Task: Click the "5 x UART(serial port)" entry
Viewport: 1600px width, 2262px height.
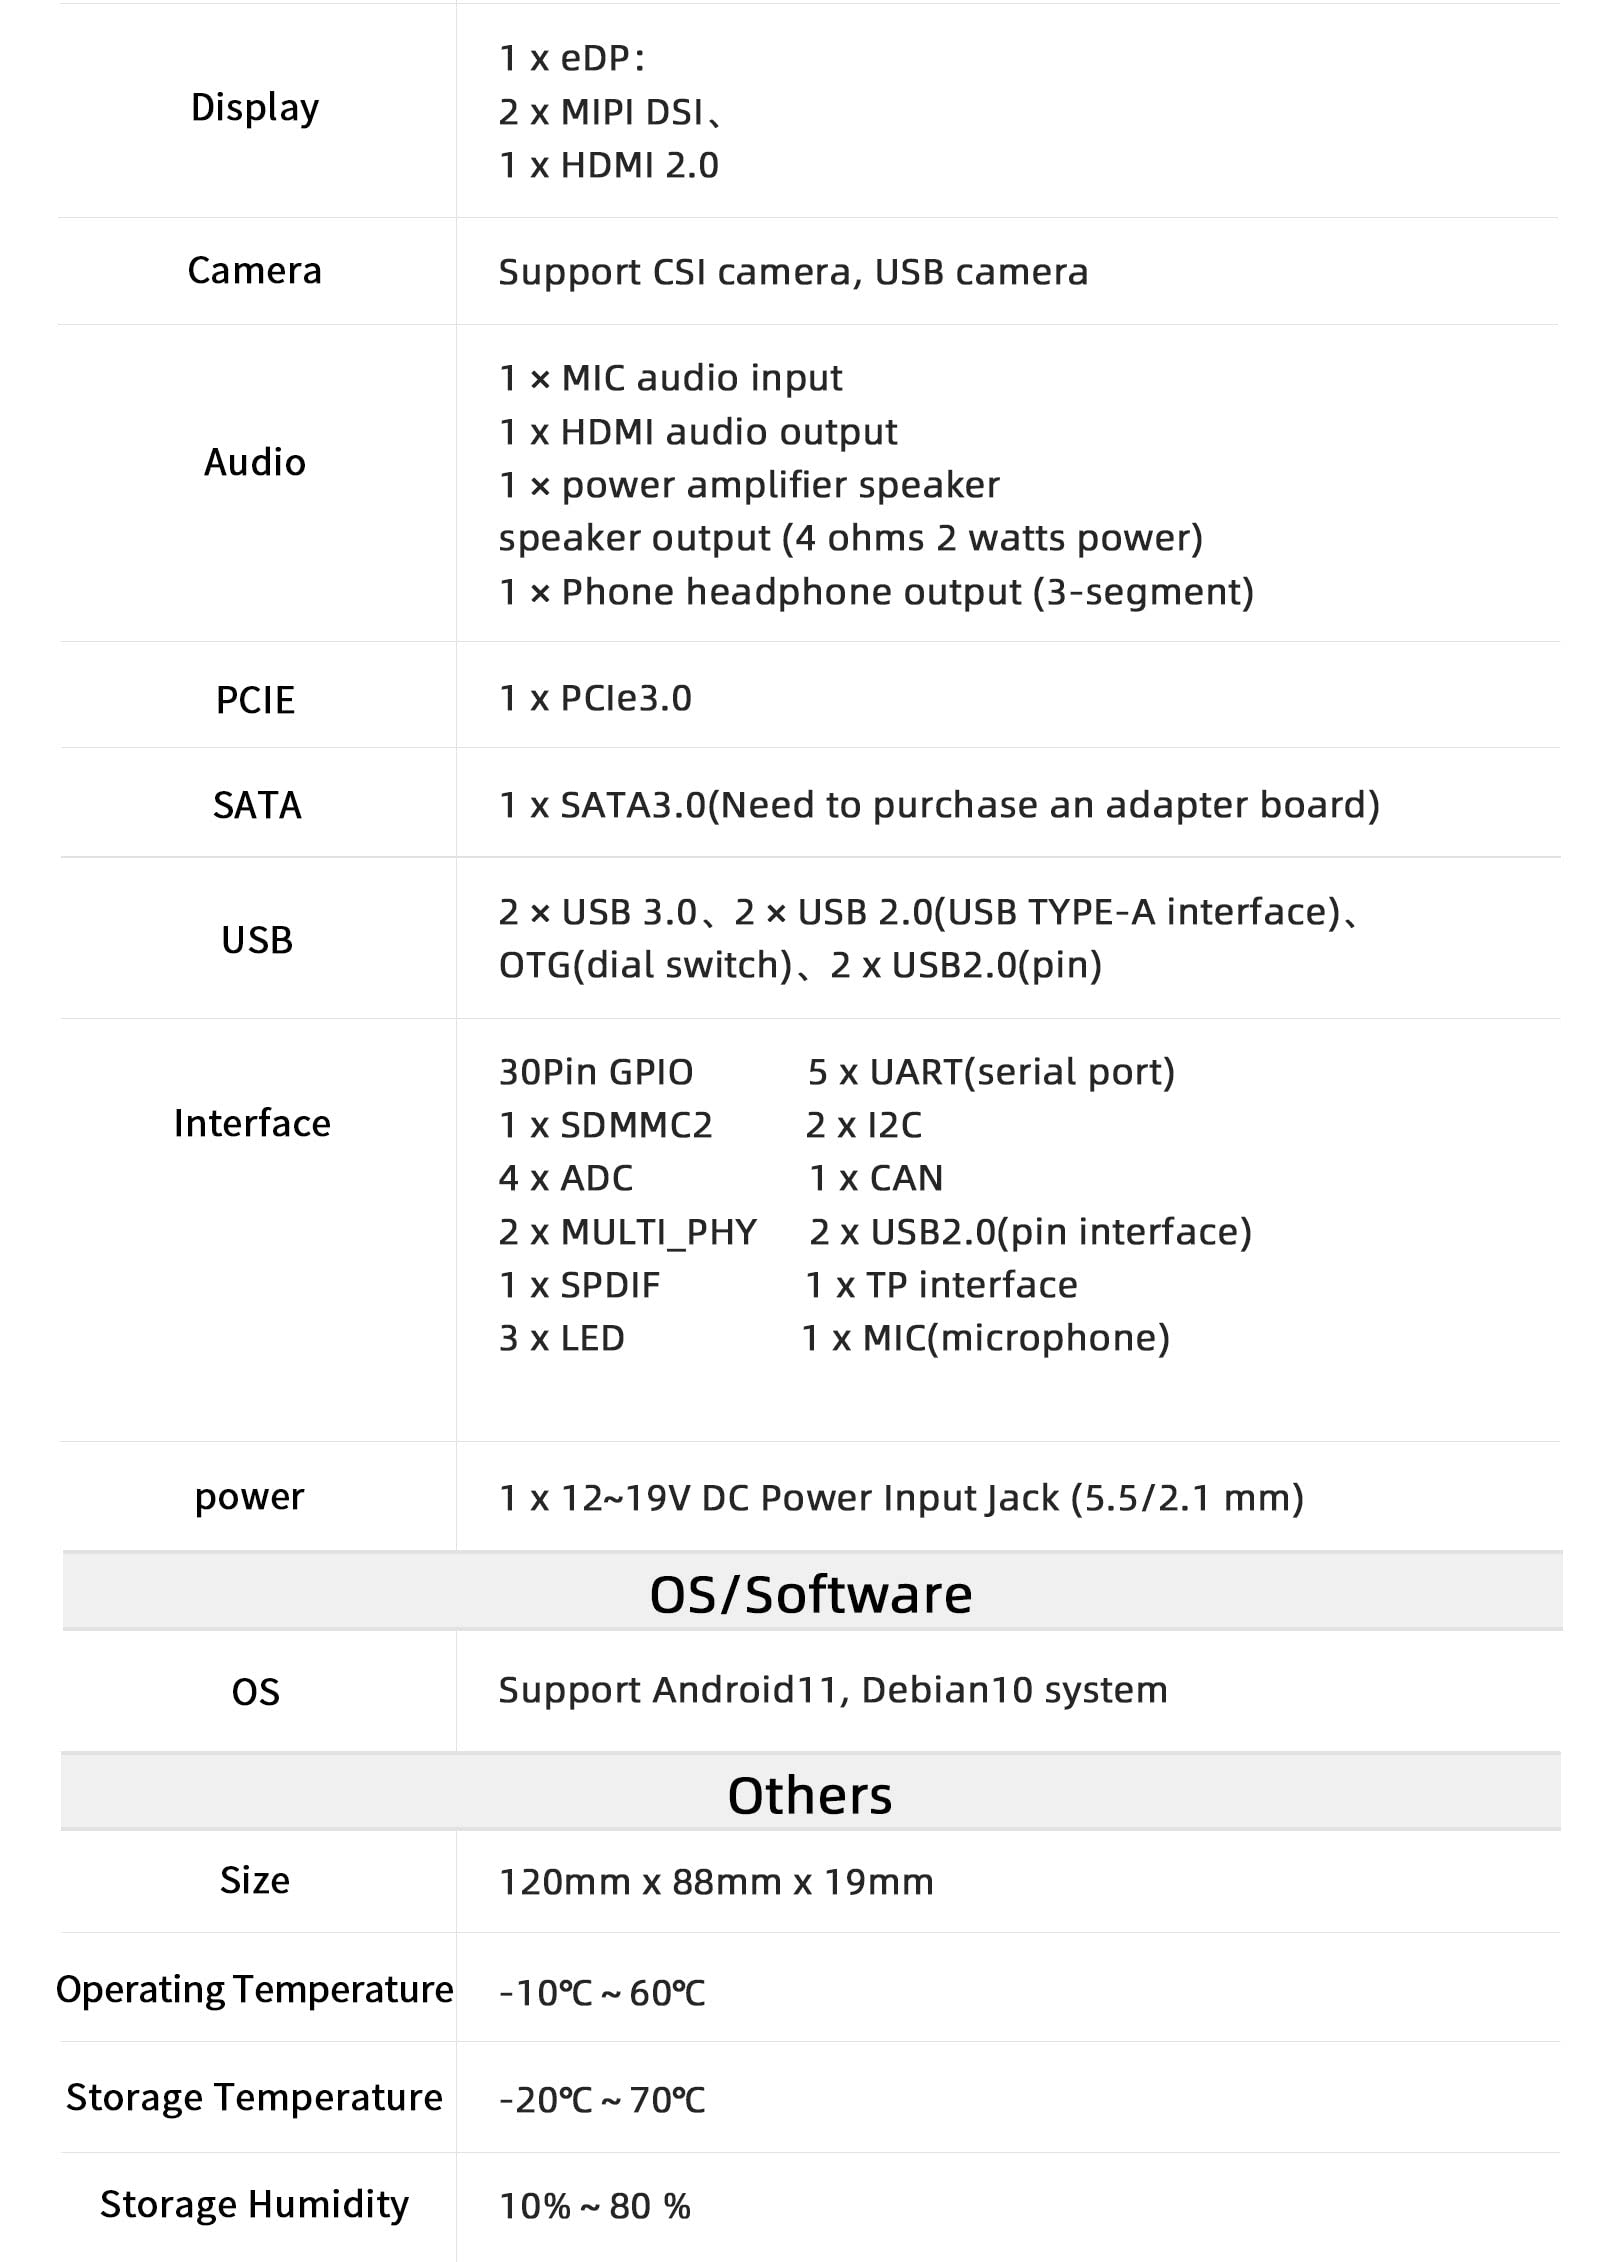Action: click(990, 1072)
